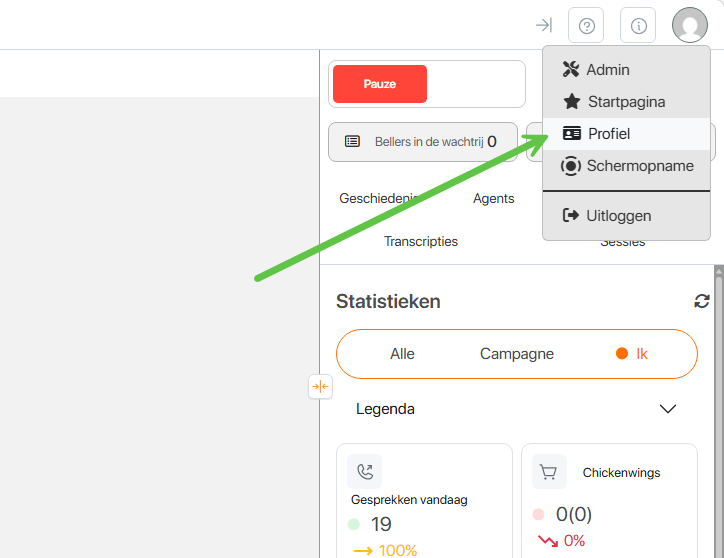Open the help question mark icon
The height and width of the screenshot is (558, 724).
pos(586,25)
